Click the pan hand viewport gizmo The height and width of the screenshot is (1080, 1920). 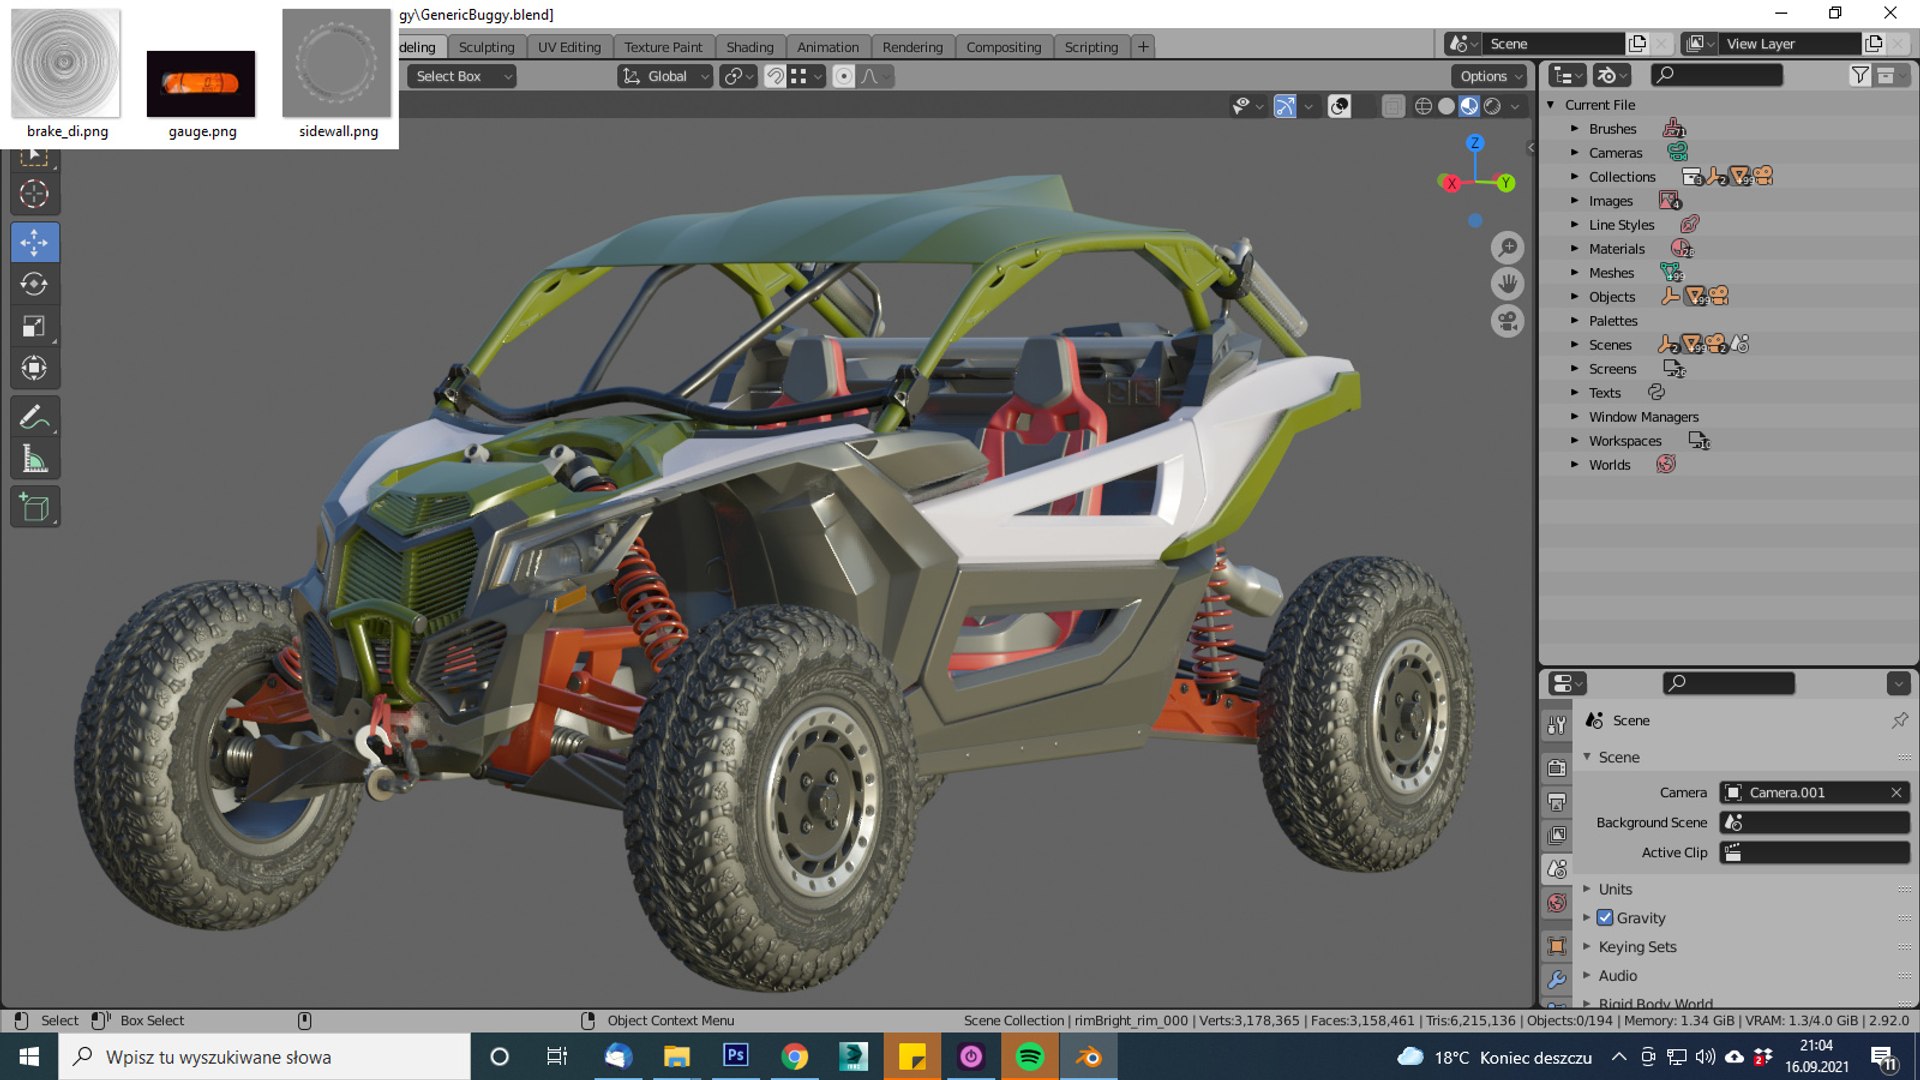1507,284
